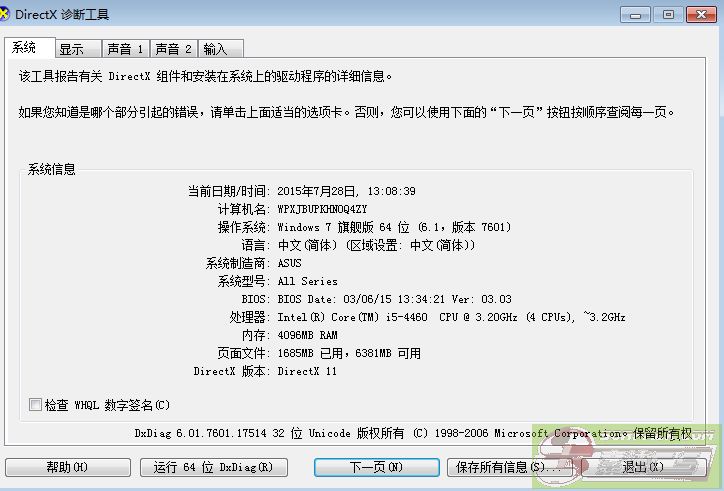Maximize the DirectX diagnostic tool window
The image size is (724, 491).
tap(668, 14)
